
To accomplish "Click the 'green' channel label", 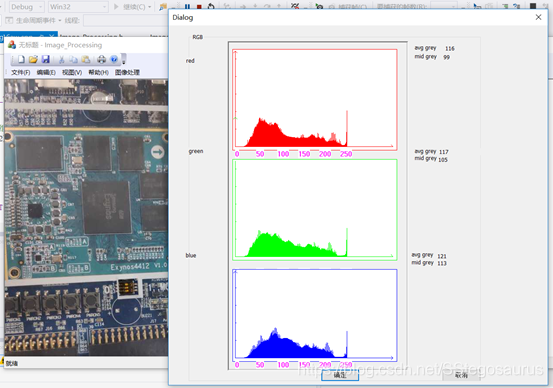I will click(196, 151).
